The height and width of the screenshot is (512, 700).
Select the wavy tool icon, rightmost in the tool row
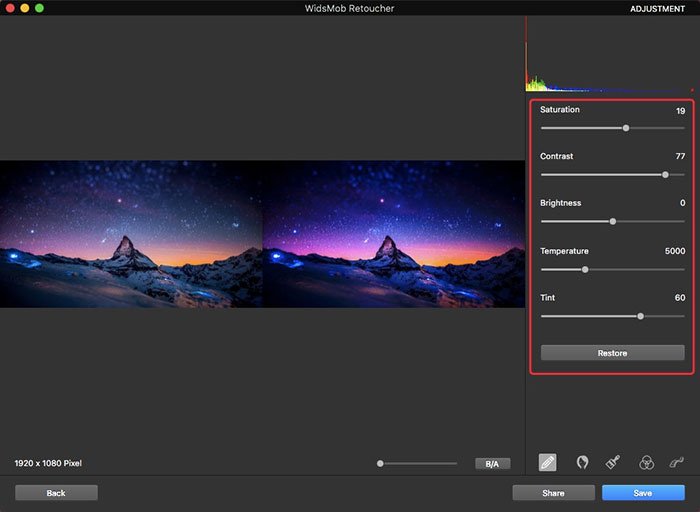click(x=677, y=462)
